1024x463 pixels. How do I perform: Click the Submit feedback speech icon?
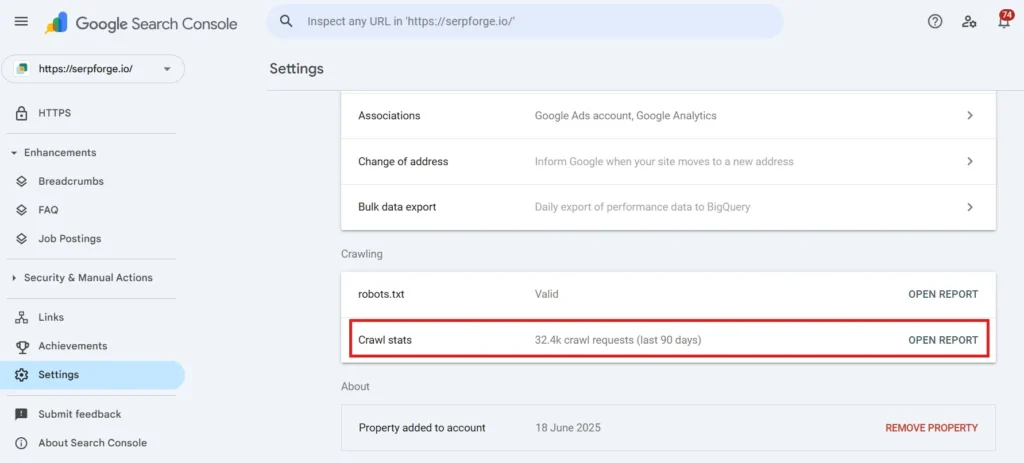[22, 414]
